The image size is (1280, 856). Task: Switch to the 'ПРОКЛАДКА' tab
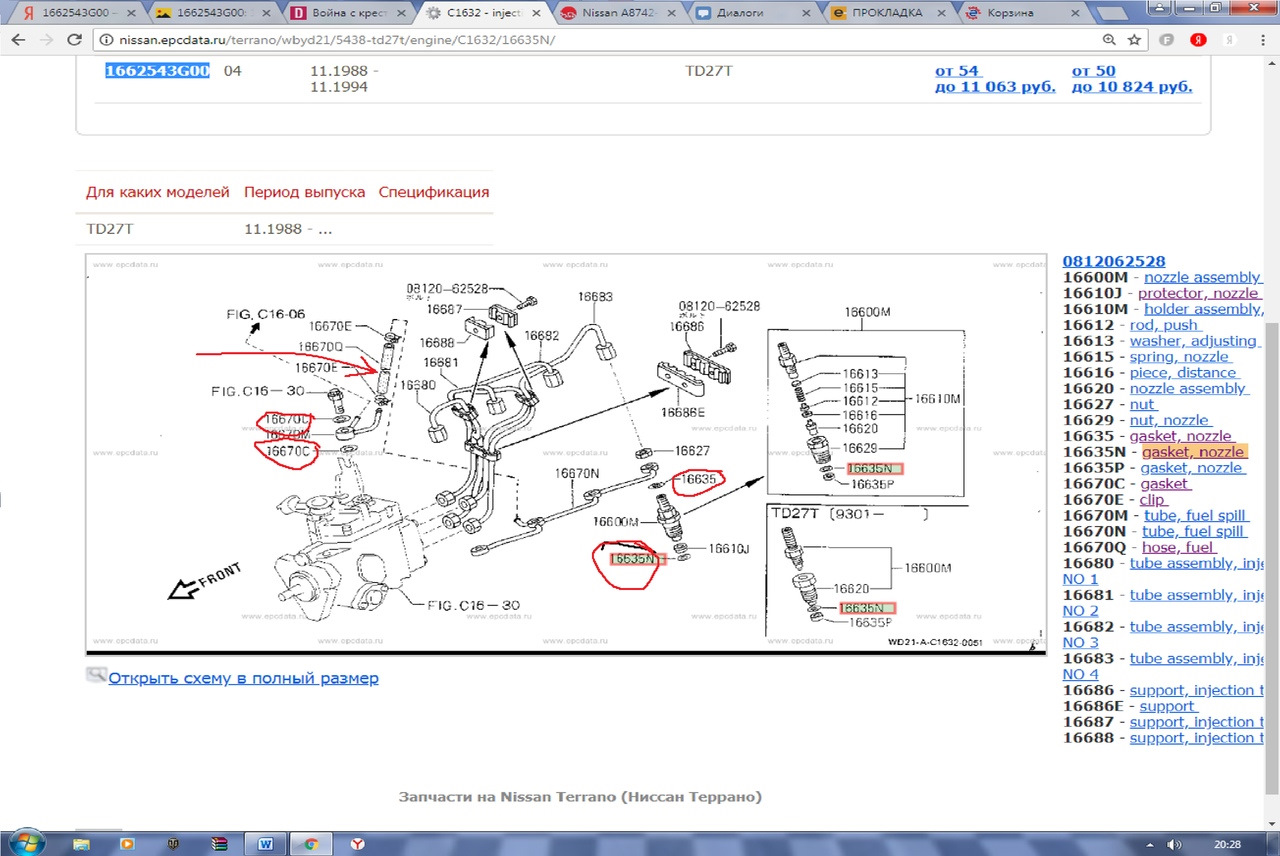(x=887, y=13)
